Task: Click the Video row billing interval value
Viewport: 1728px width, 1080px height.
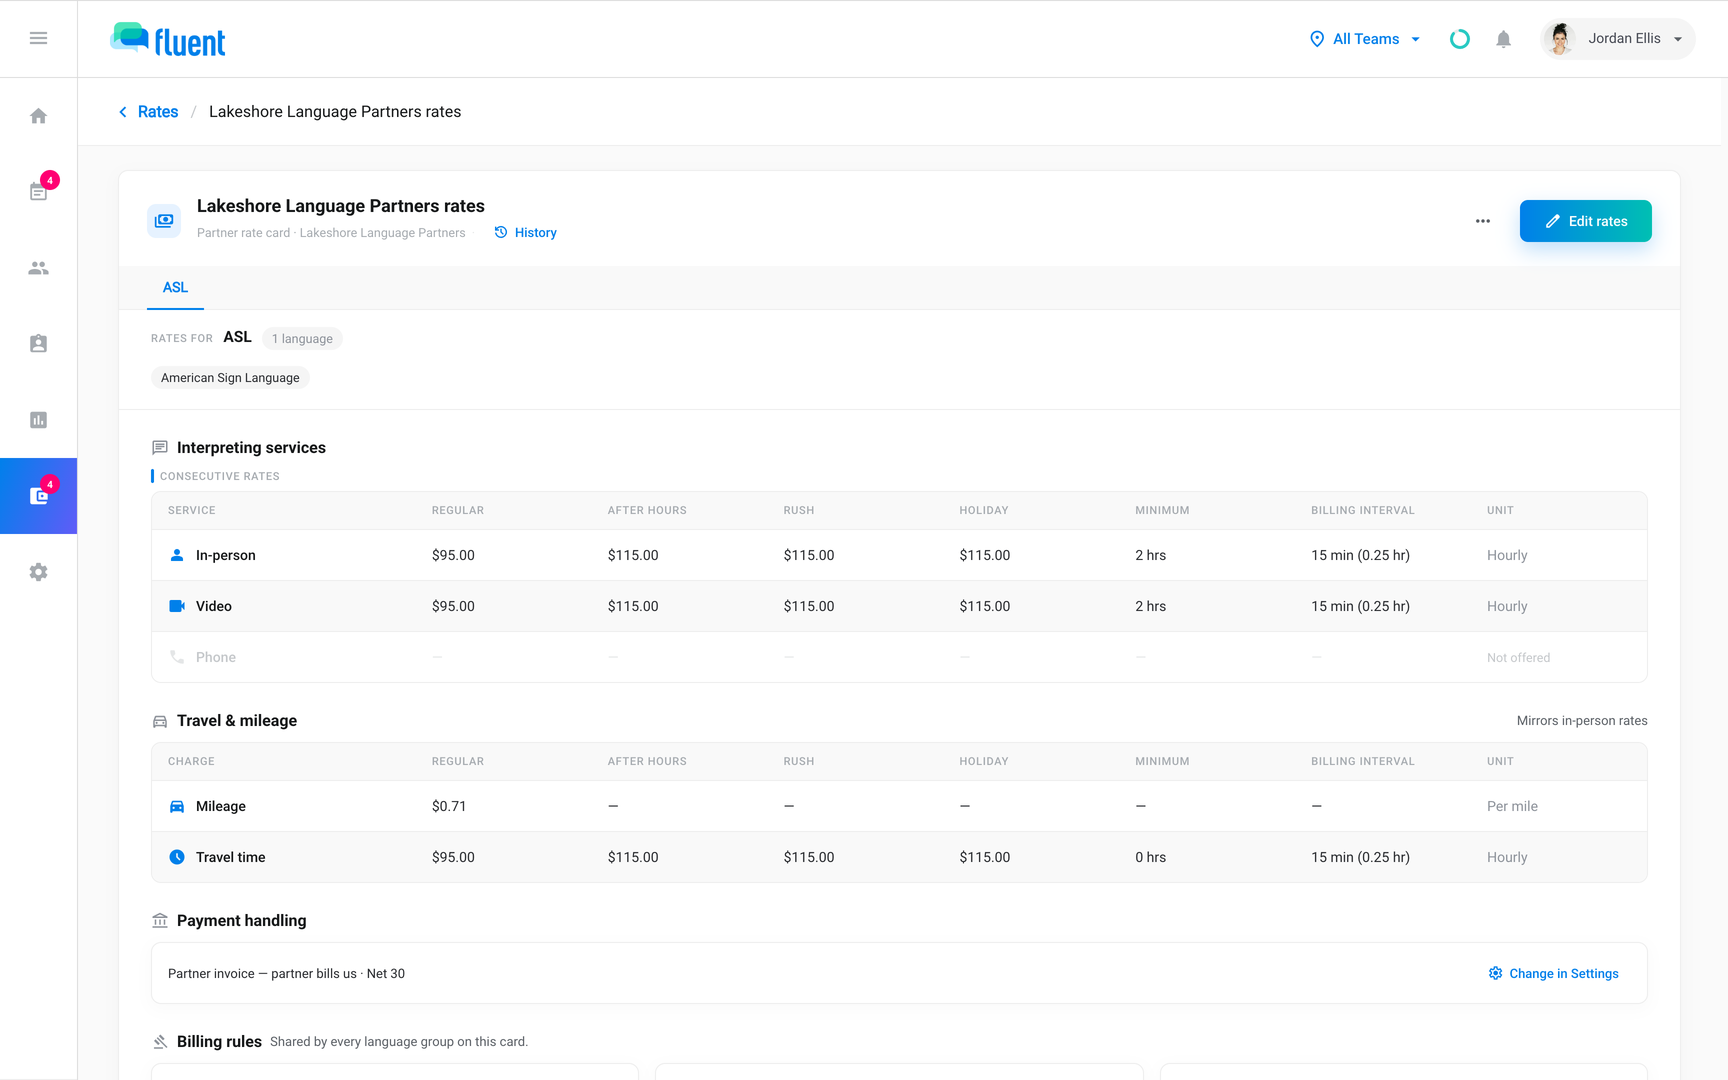Action: tap(1361, 606)
